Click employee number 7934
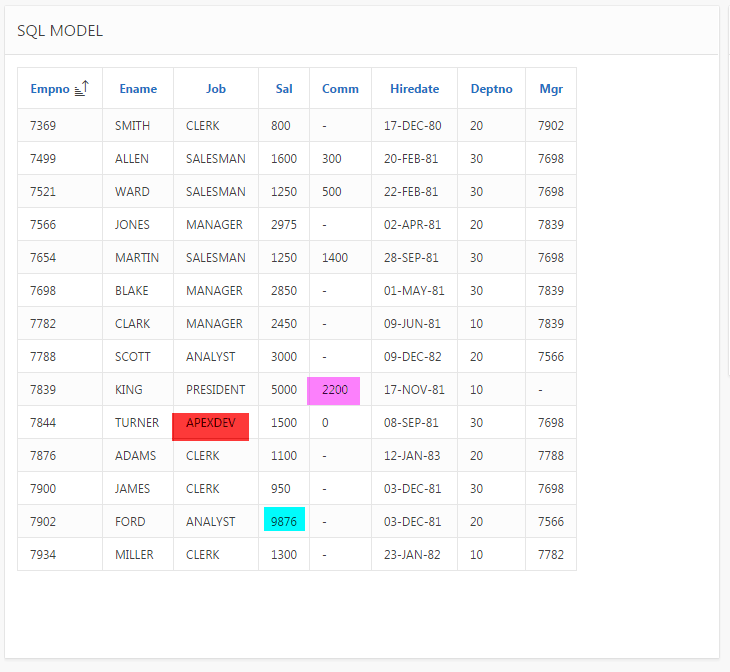 [43, 555]
